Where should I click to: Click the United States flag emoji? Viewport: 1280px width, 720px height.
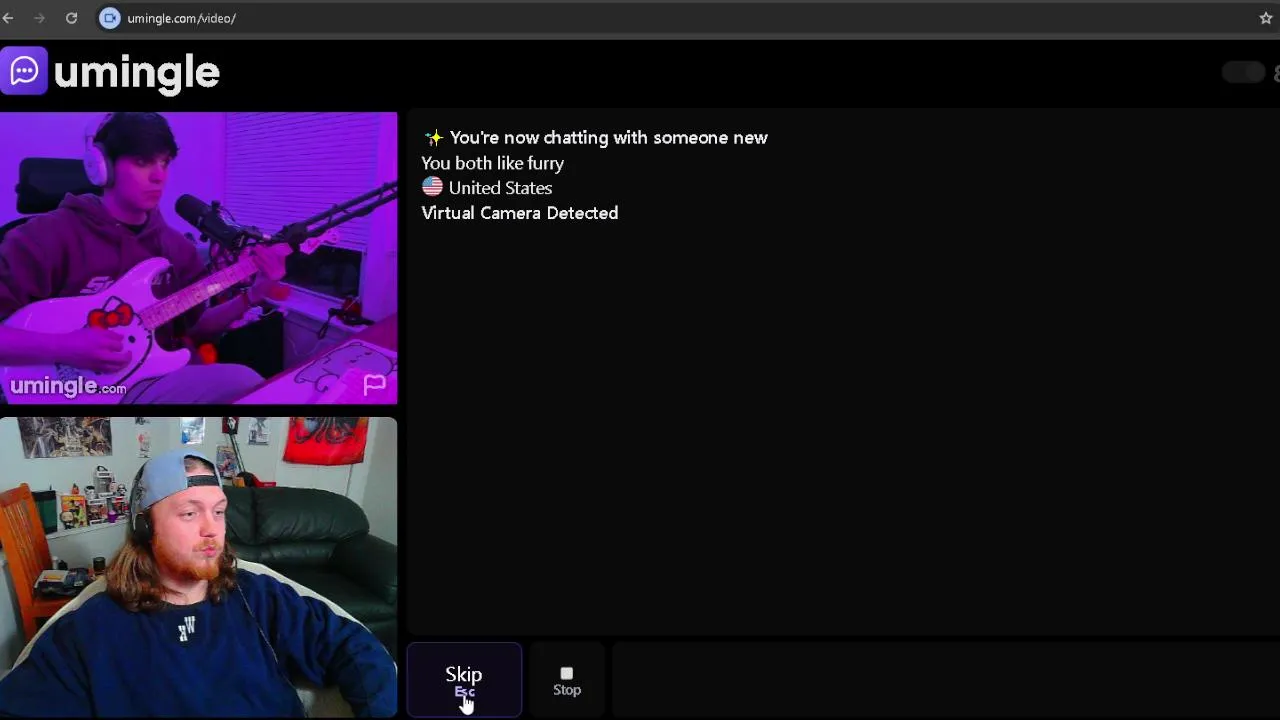point(432,187)
